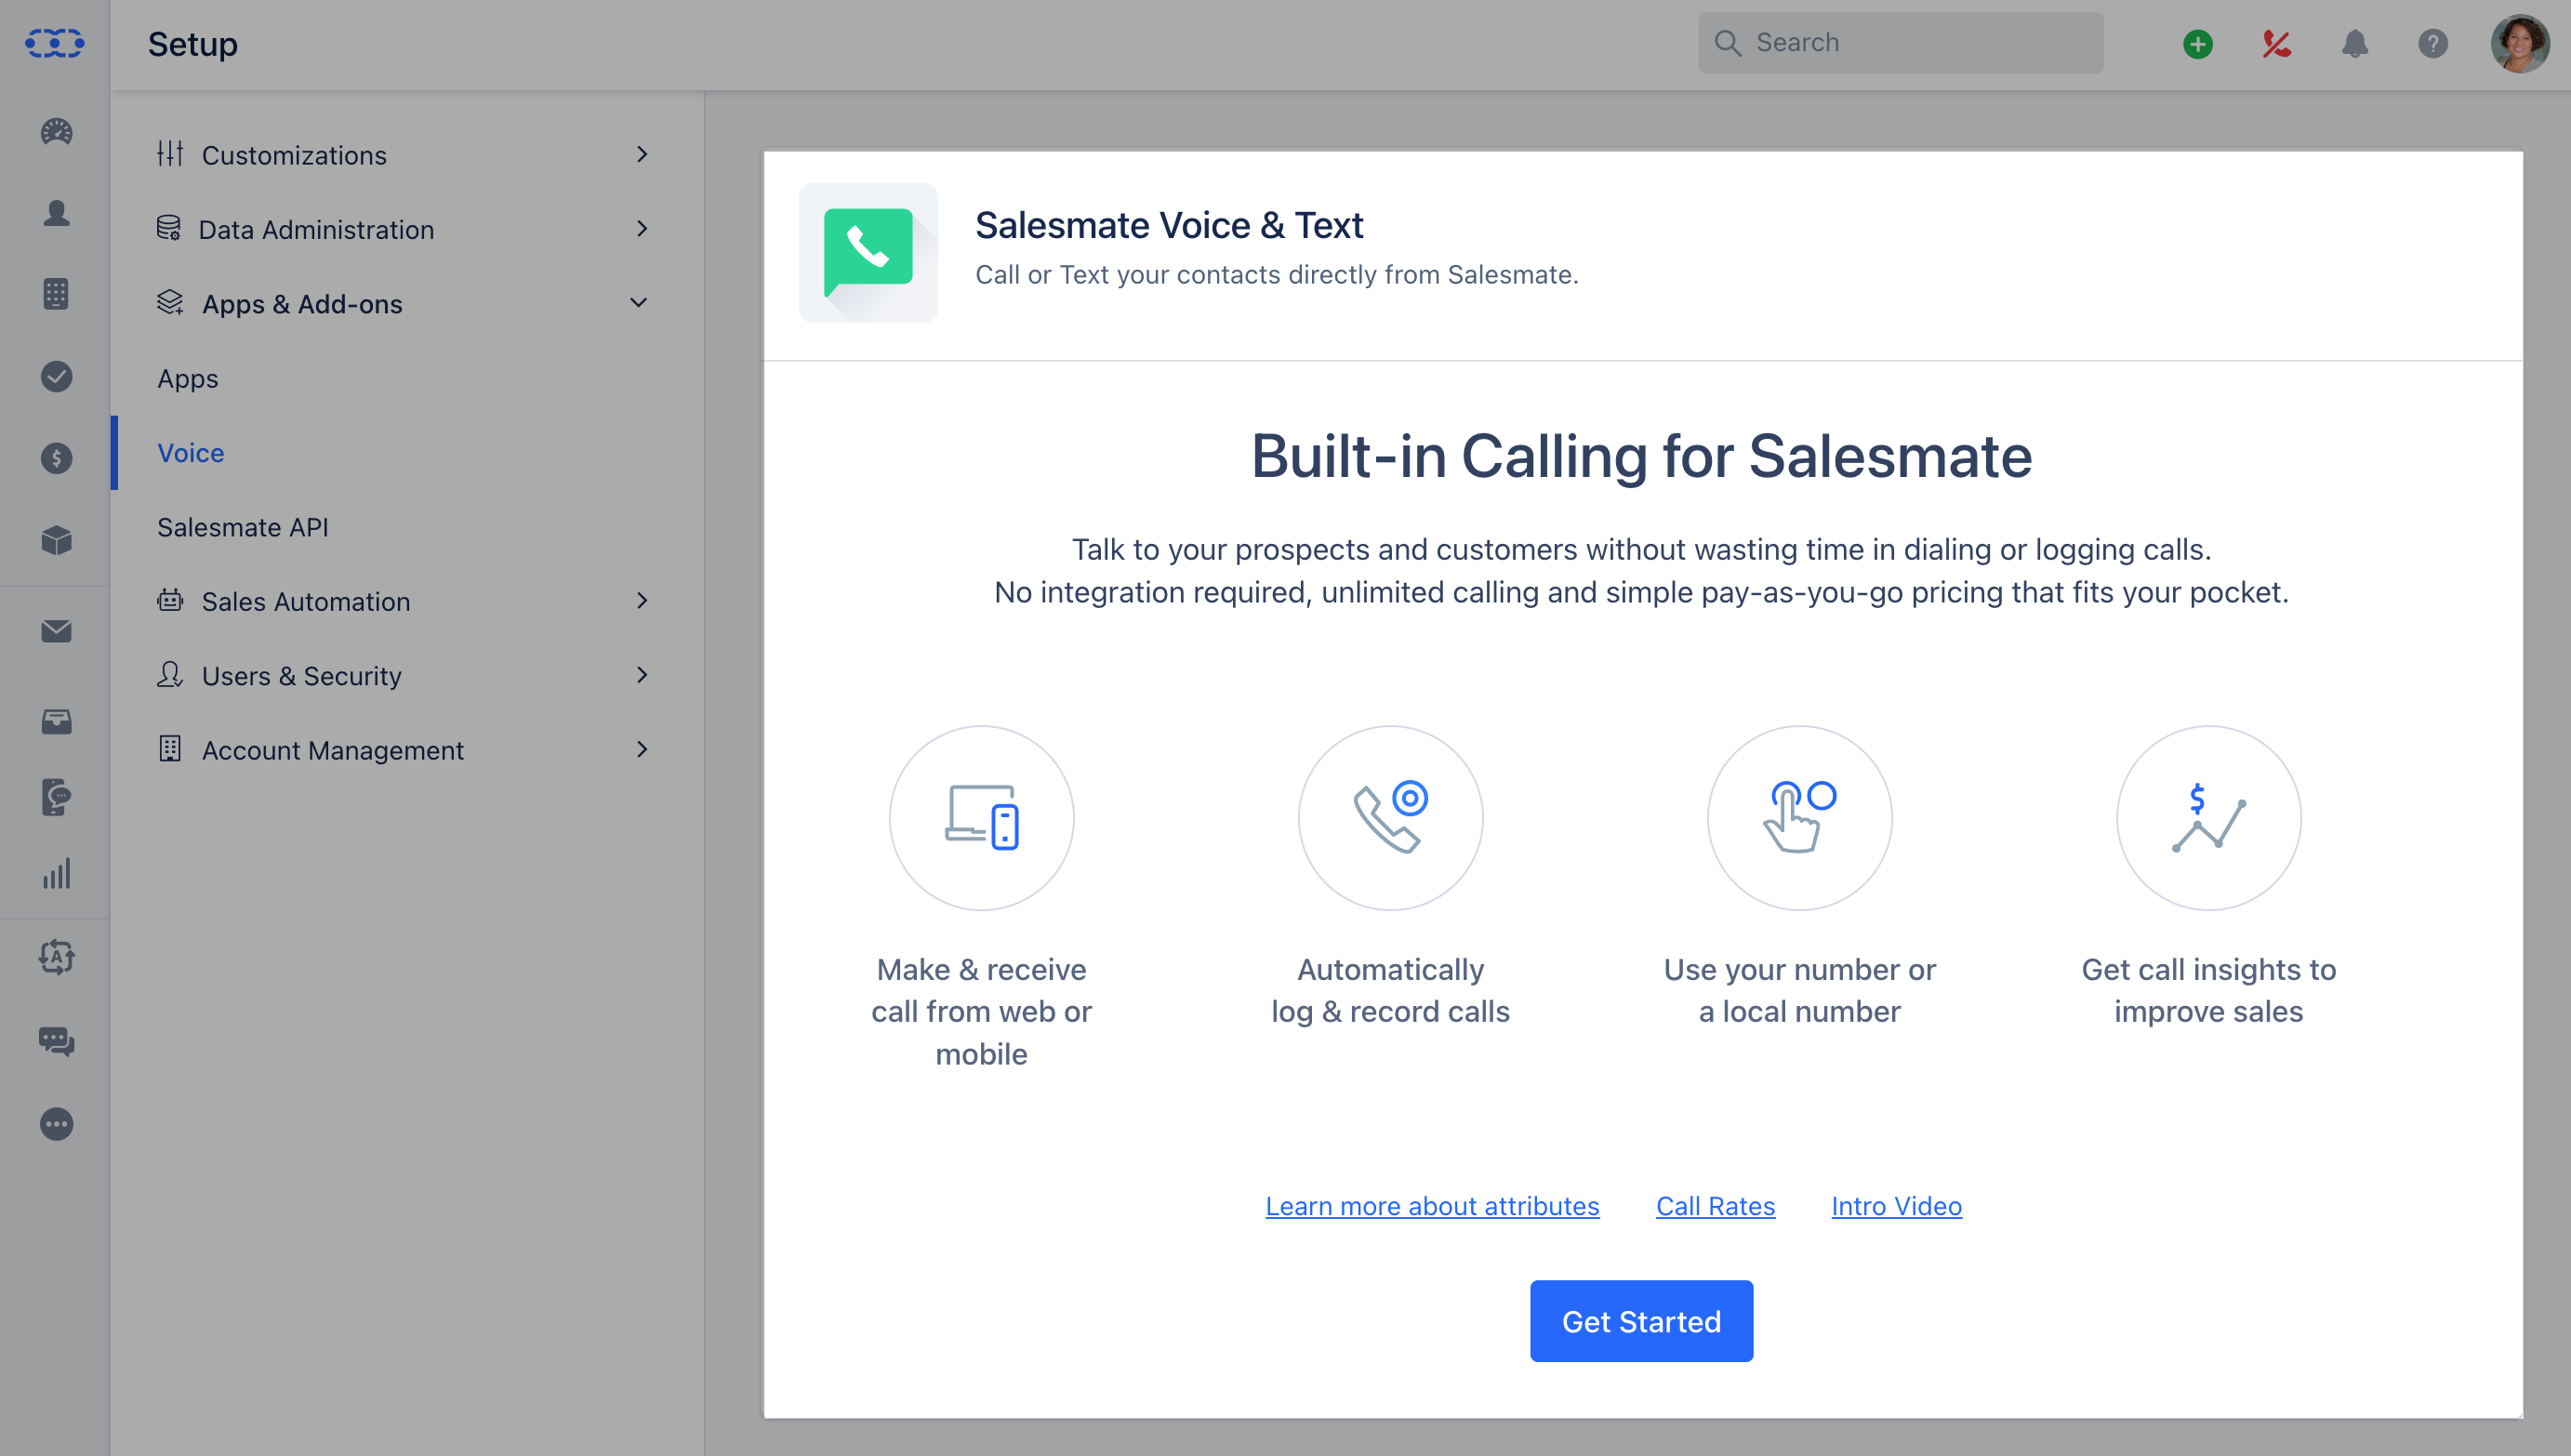
Task: Click 'Built-in Calling for Salesmate' headline
Action: click(x=1641, y=456)
